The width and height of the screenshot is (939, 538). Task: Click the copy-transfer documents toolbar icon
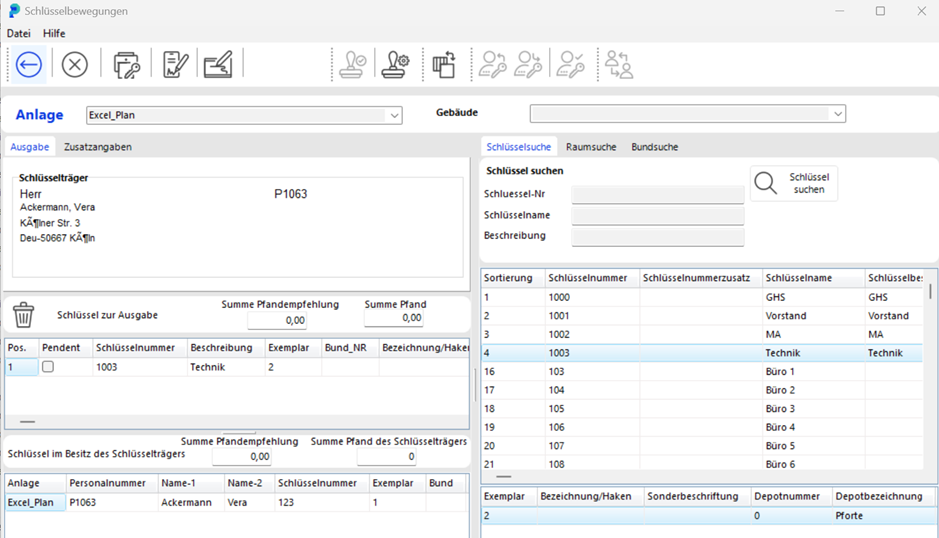444,65
